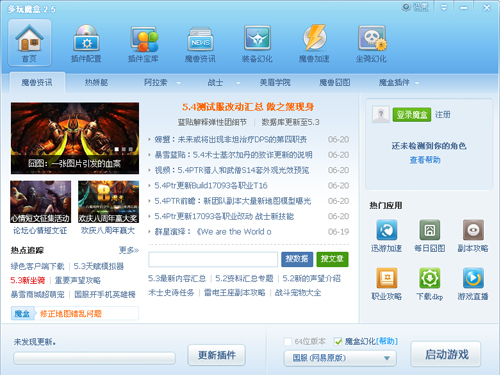The width and height of the screenshot is (500, 375).
Task: Open the 5.4Ptr更新Build17093各职业T16 article
Action: coord(211,185)
